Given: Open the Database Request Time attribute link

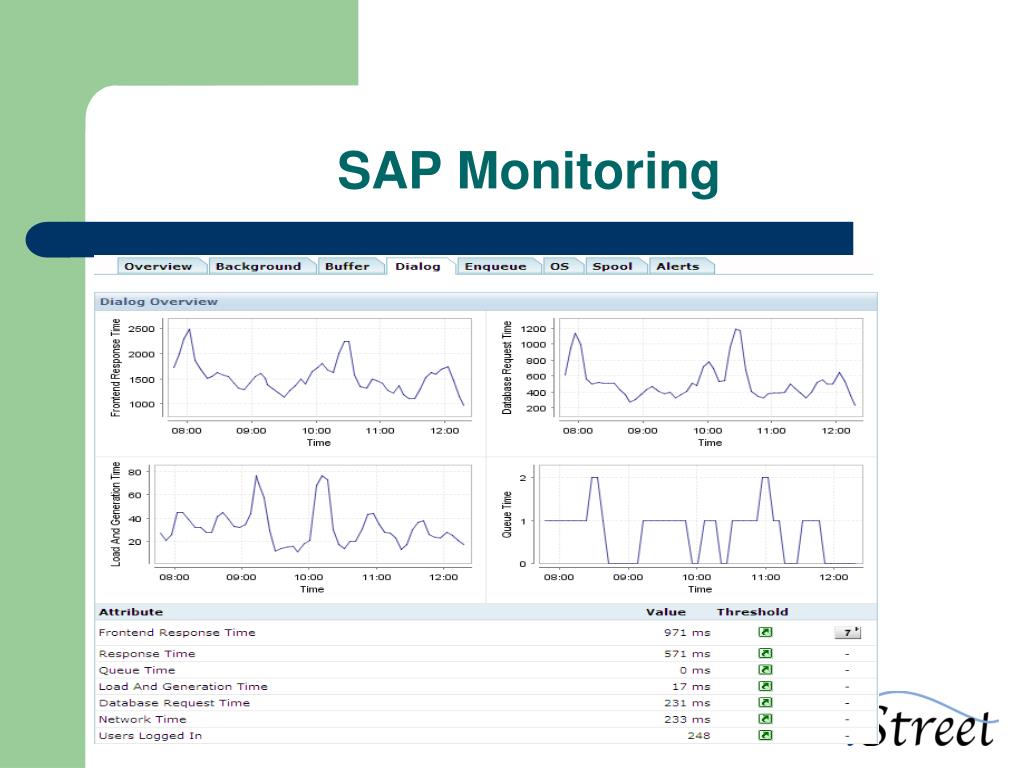Looking at the screenshot, I should click(174, 703).
